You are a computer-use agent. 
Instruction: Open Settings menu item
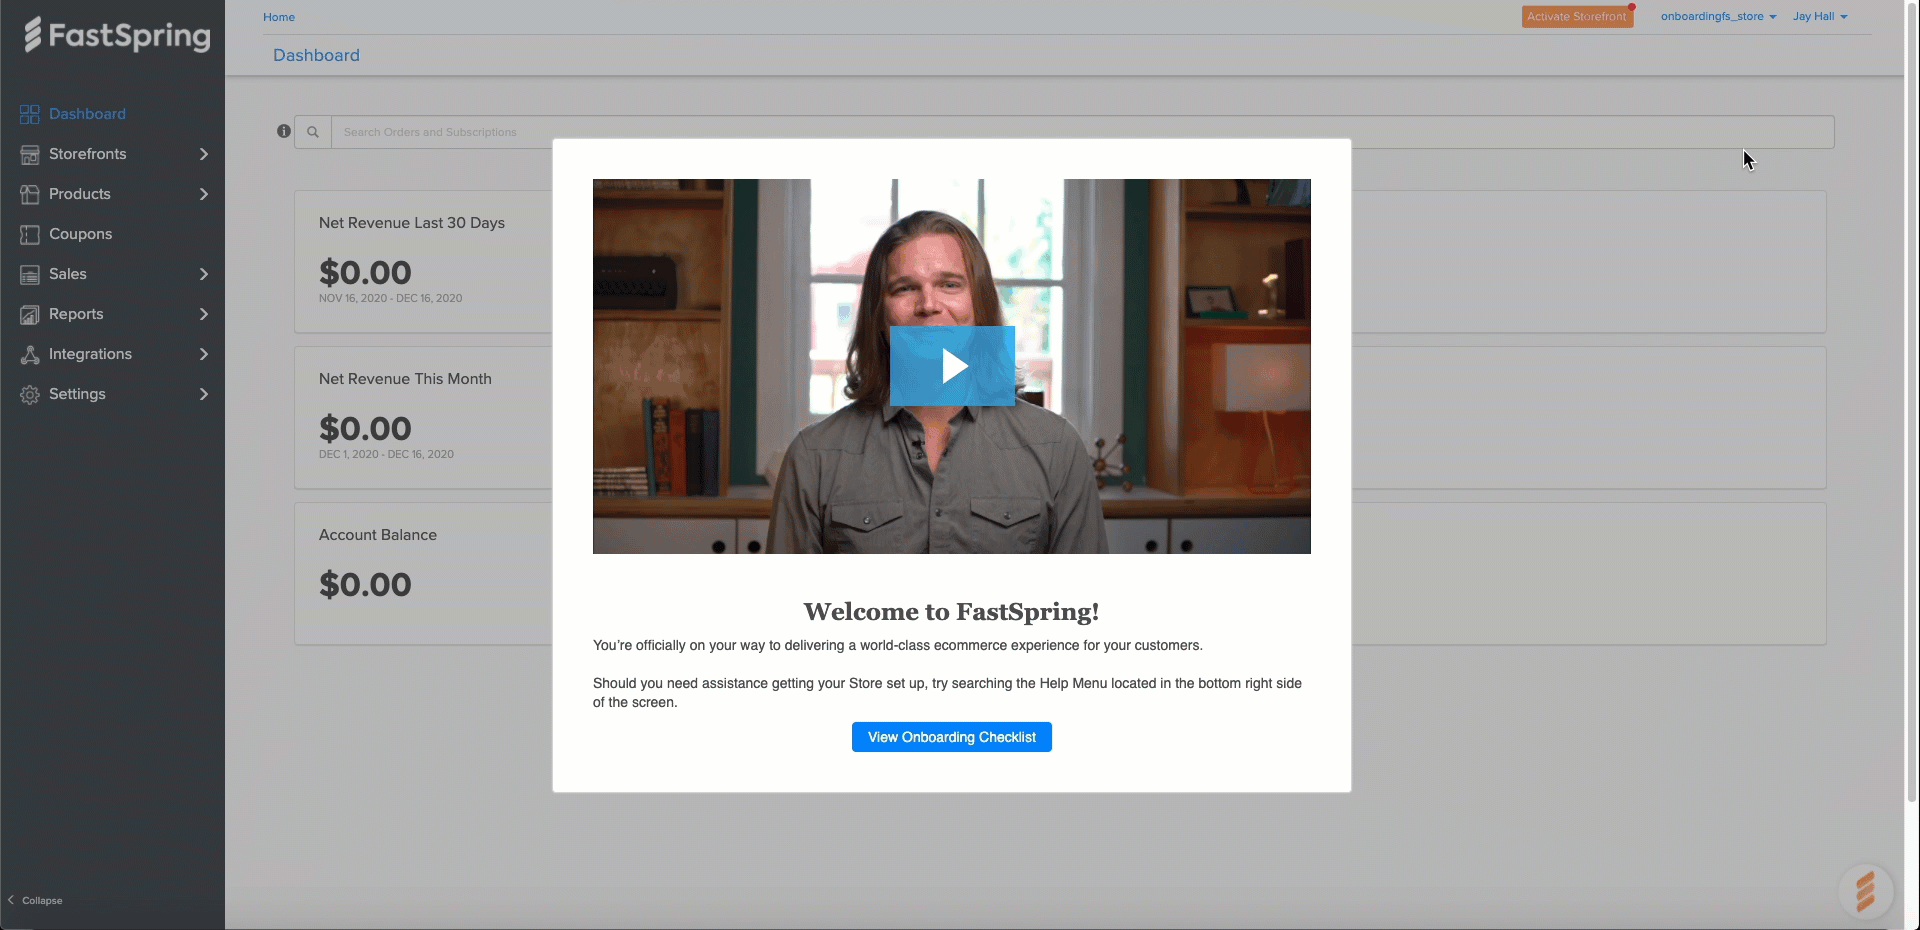pyautogui.click(x=77, y=394)
